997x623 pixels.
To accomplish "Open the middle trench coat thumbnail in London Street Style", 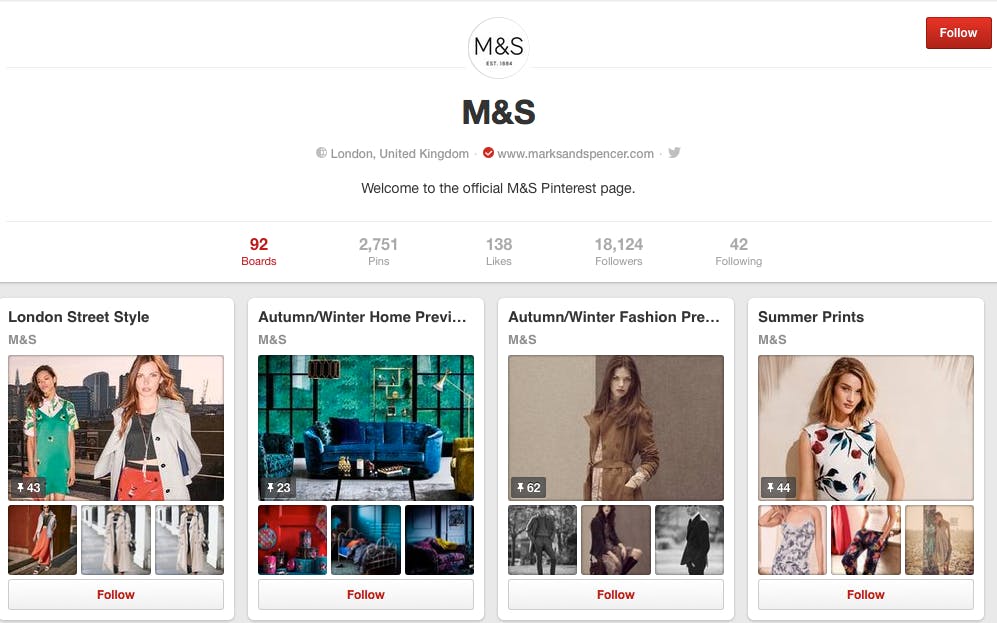I will [x=116, y=540].
